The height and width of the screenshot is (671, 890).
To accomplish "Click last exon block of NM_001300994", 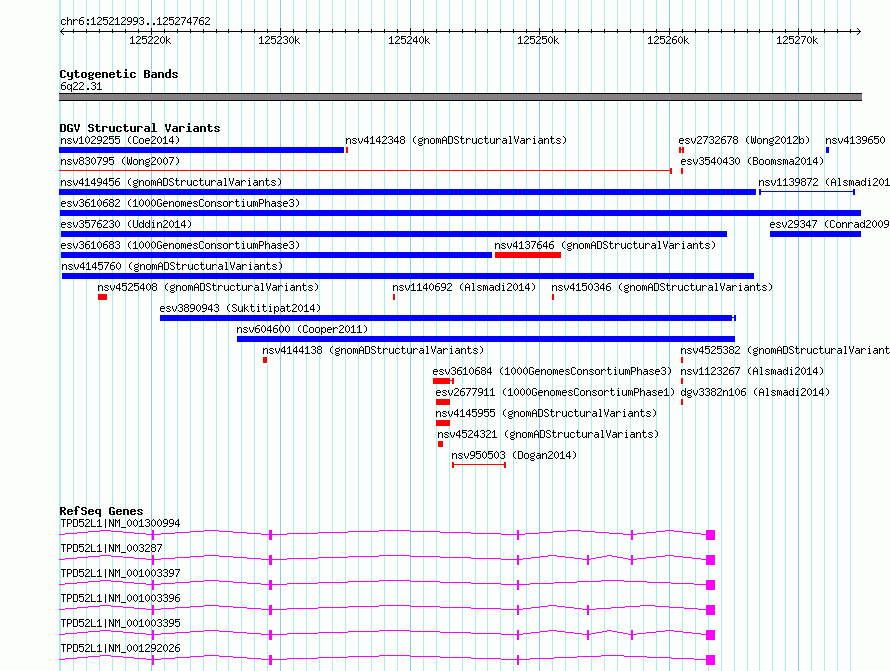I will point(710,535).
